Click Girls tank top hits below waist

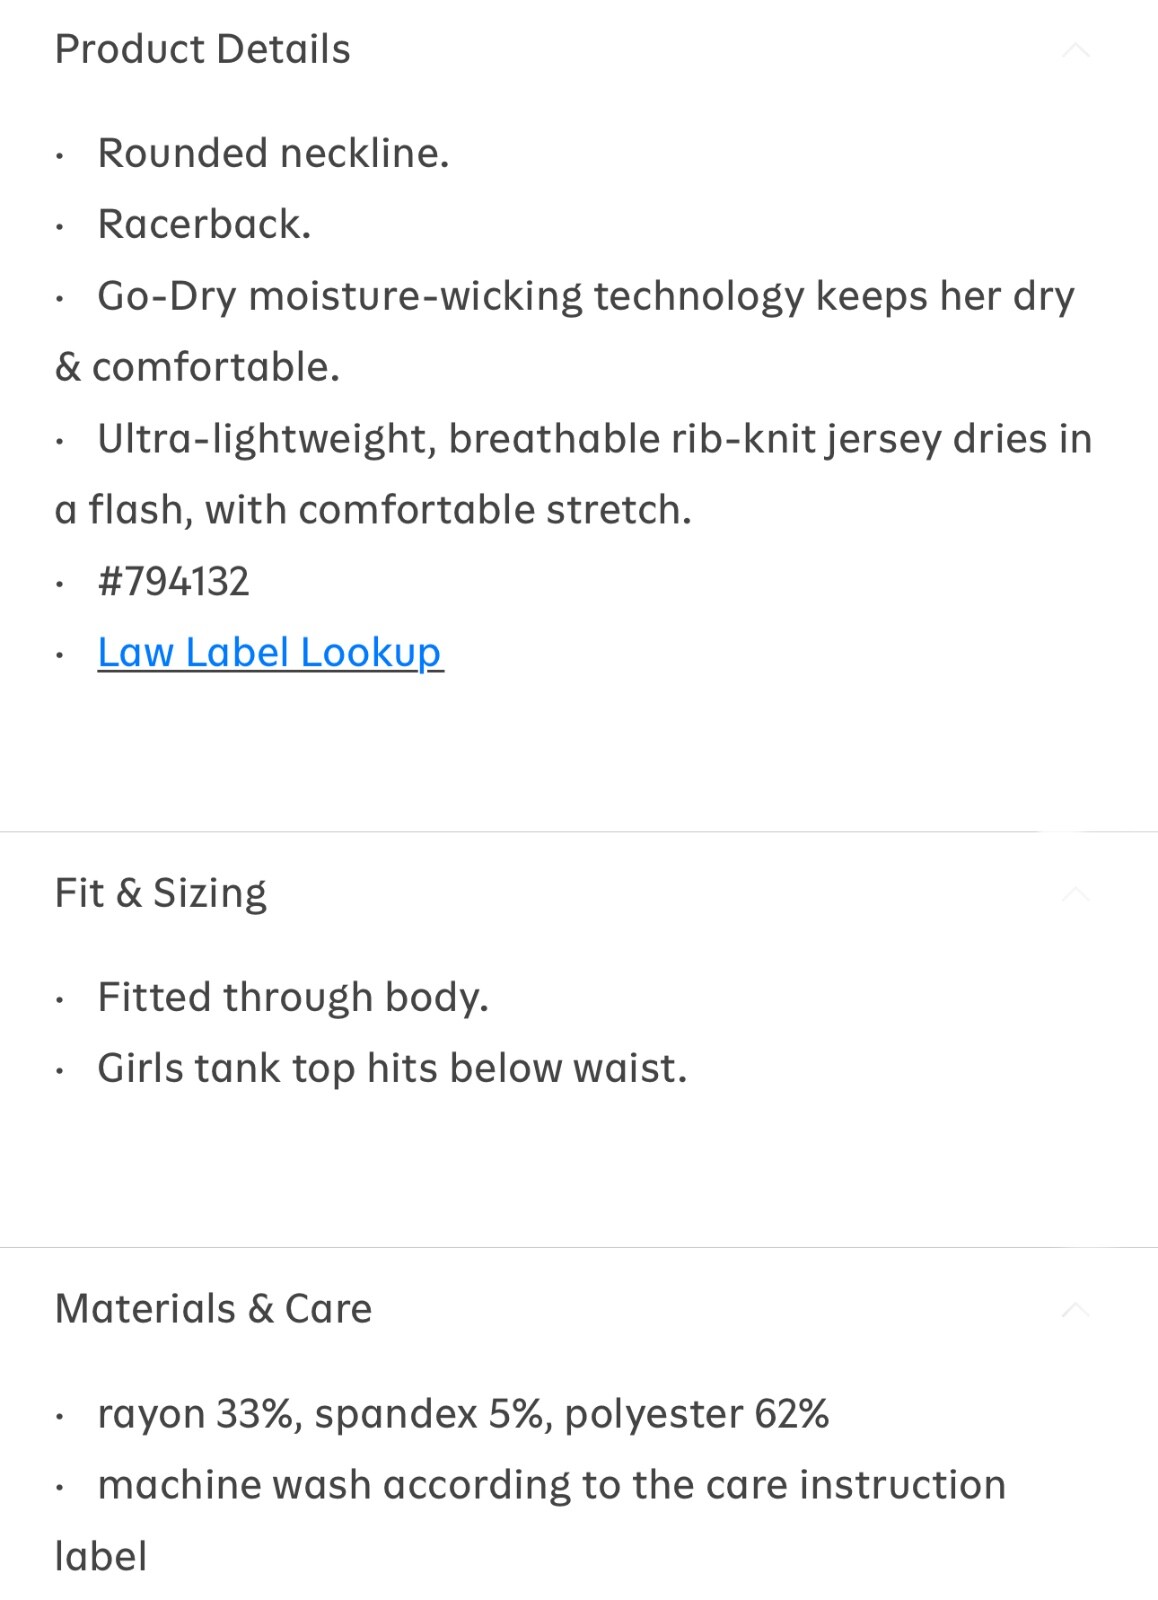pyautogui.click(x=392, y=1068)
